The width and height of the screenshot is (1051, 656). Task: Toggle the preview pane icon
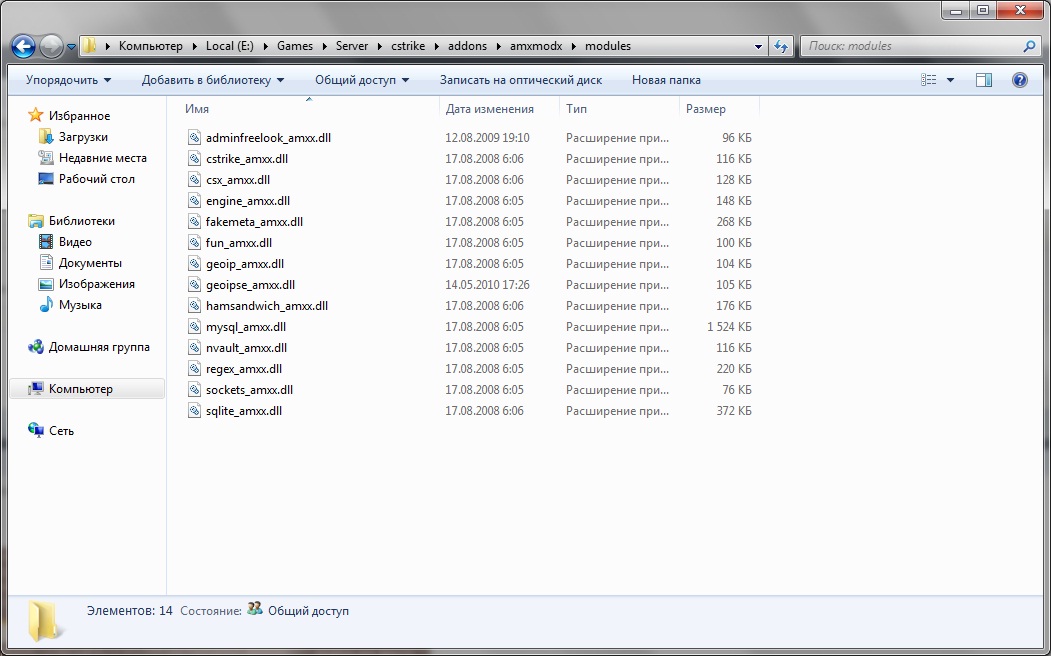click(984, 80)
